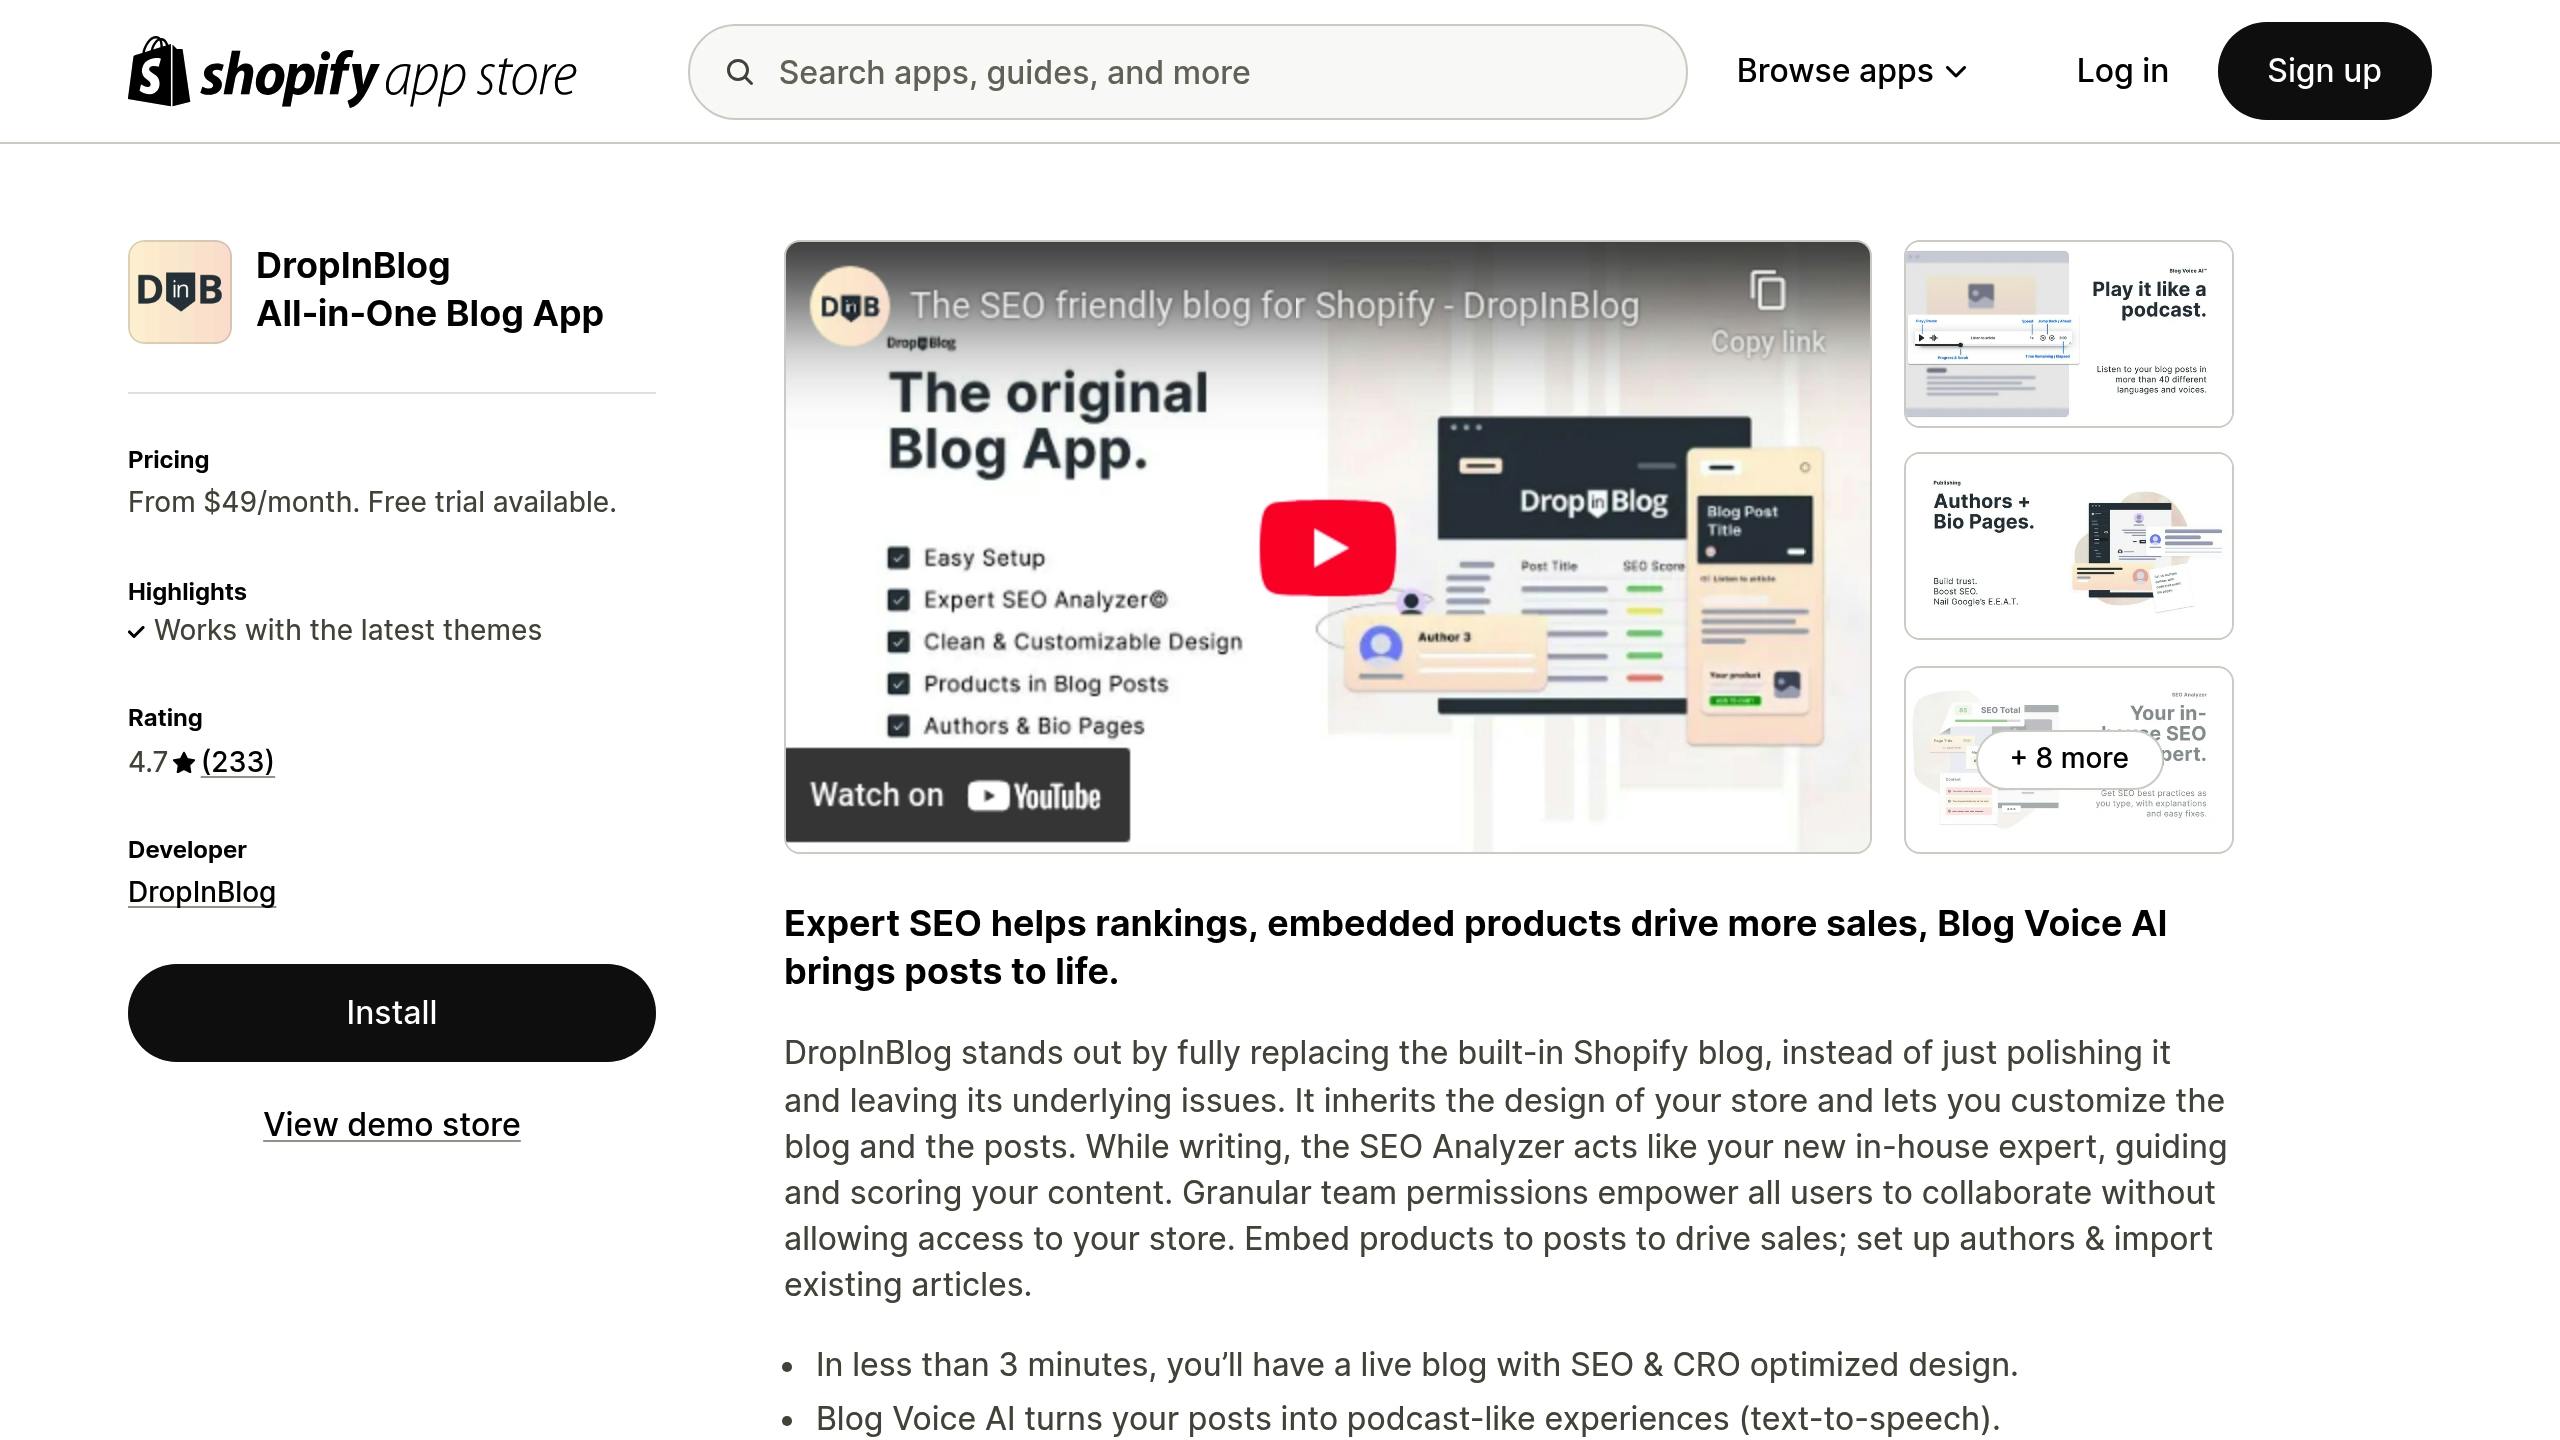
Task: Install the DropInBlog app
Action: 392,1013
